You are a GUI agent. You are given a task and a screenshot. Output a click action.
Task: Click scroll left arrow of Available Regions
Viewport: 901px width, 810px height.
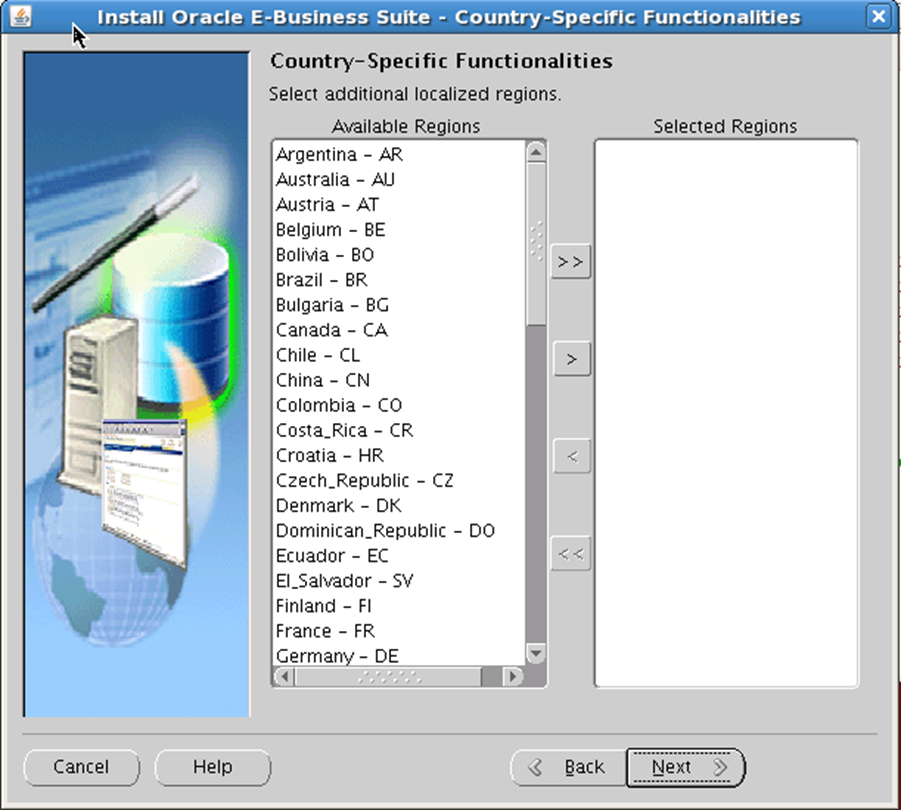284,676
